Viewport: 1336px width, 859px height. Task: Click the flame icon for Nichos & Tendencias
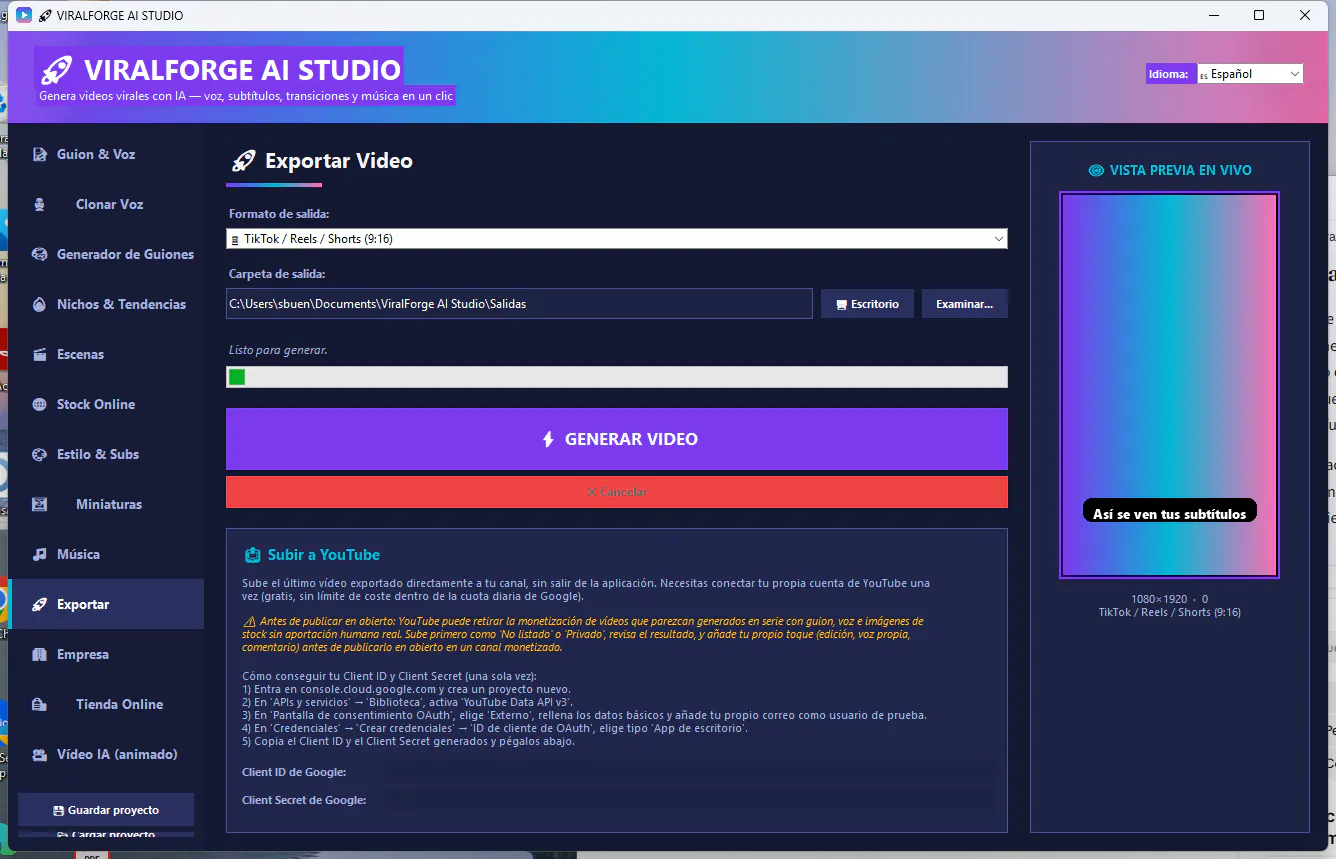(x=40, y=304)
